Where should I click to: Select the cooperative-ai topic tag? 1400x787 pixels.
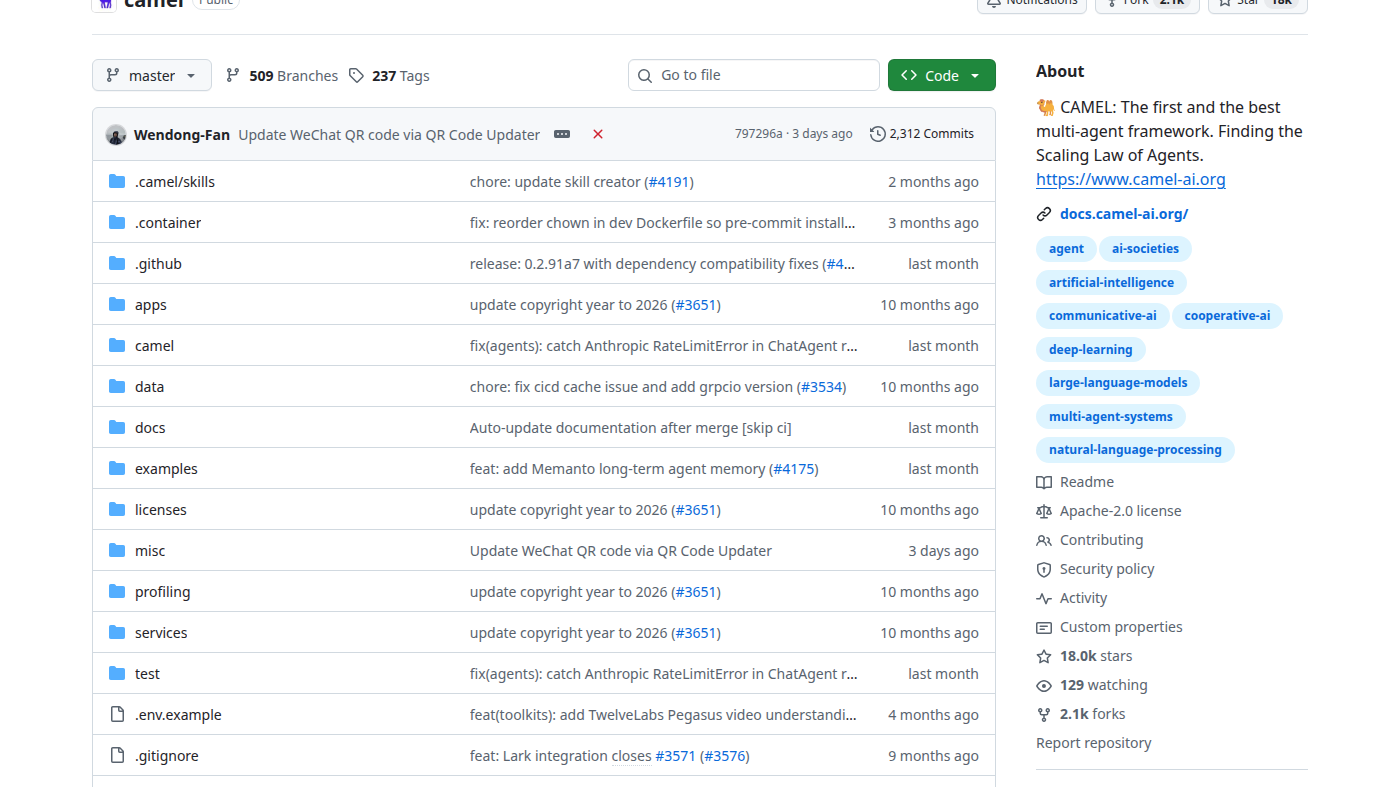1227,316
